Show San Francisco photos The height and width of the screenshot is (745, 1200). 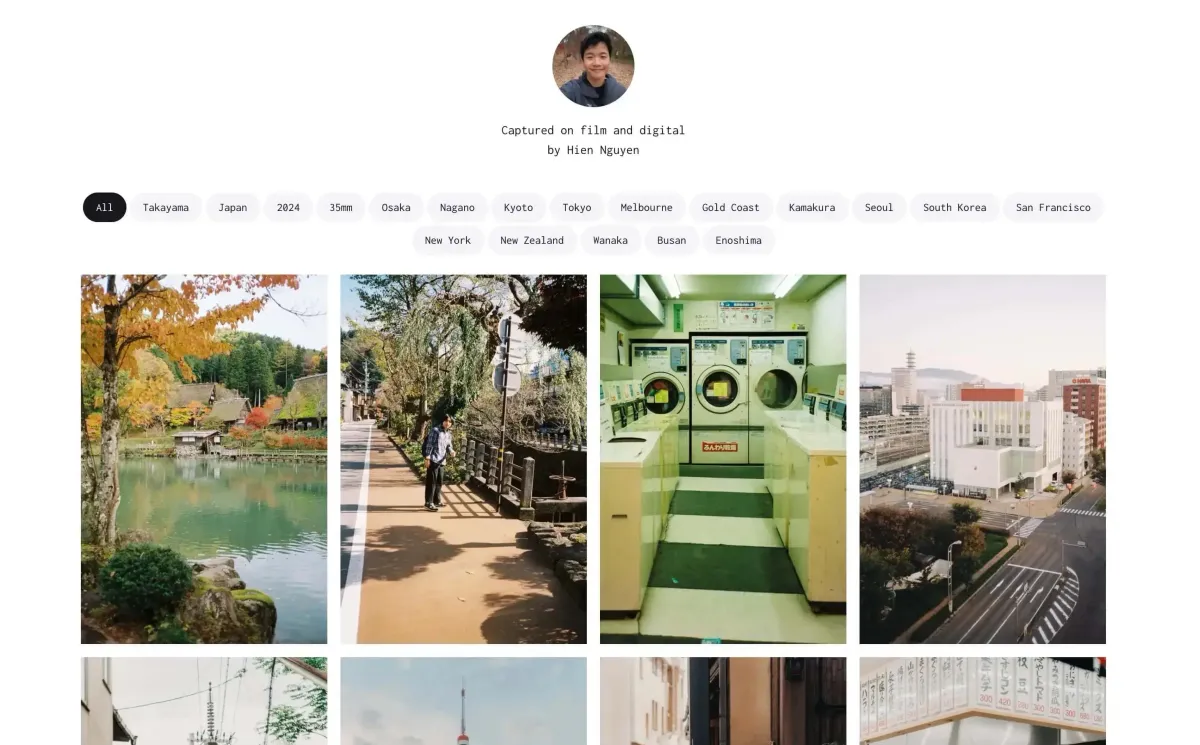[1053, 207]
